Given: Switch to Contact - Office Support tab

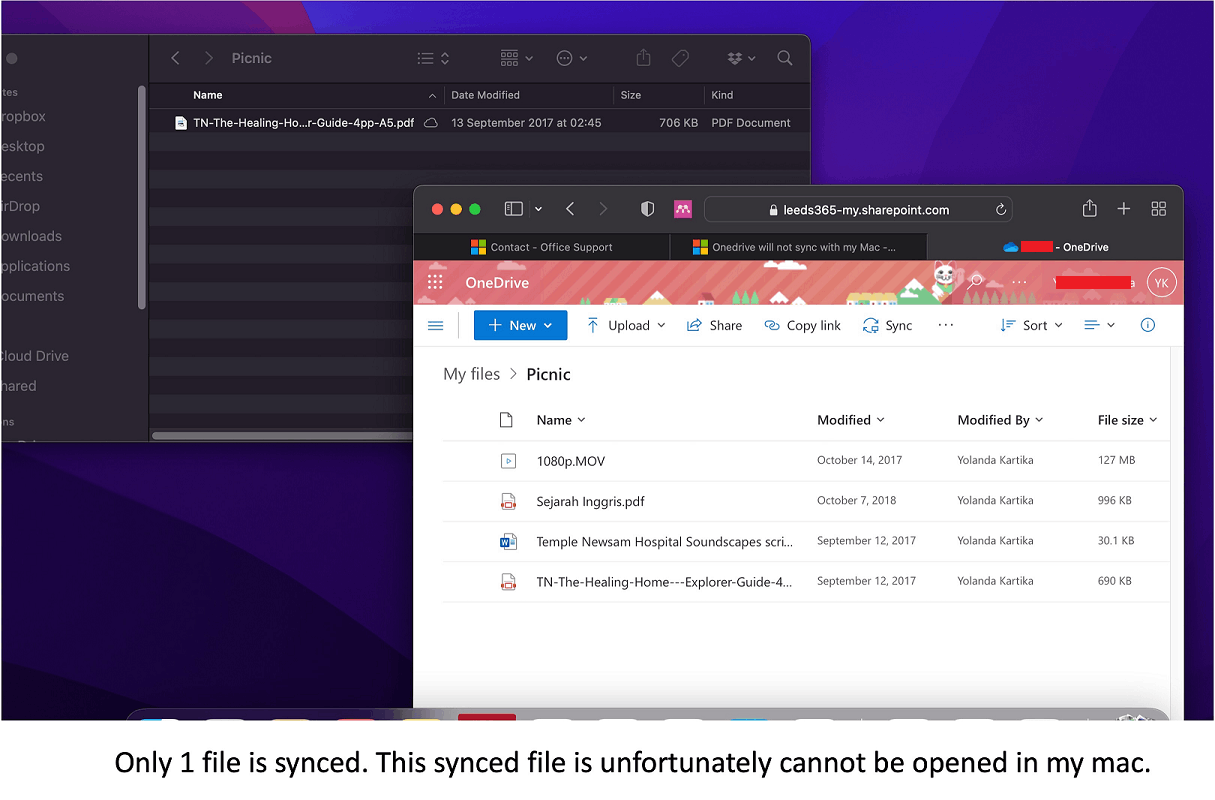Looking at the screenshot, I should pyautogui.click(x=542, y=247).
